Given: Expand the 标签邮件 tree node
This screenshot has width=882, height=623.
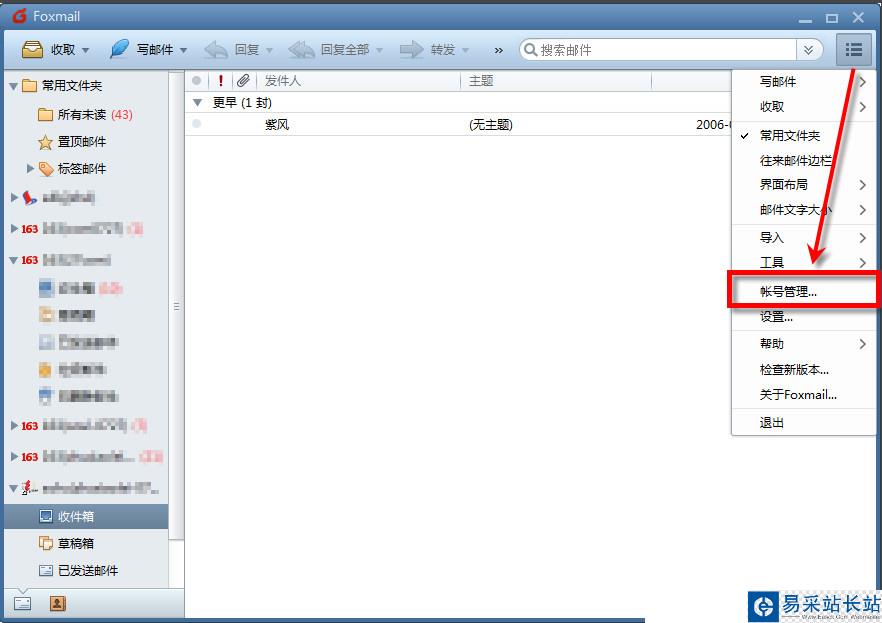Looking at the screenshot, I should (x=30, y=168).
